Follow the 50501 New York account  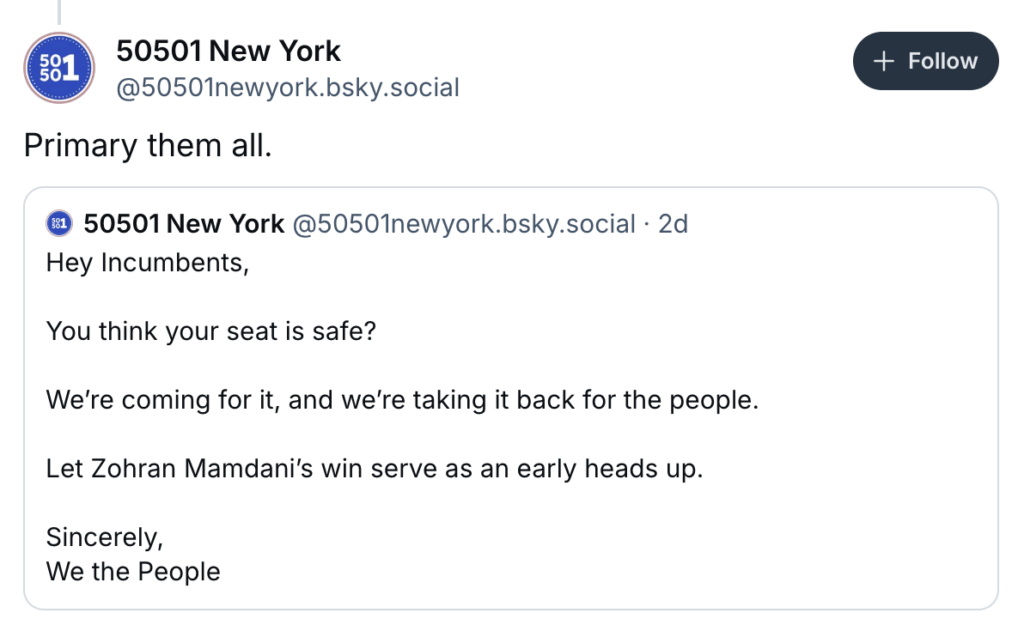pyautogui.click(x=925, y=61)
